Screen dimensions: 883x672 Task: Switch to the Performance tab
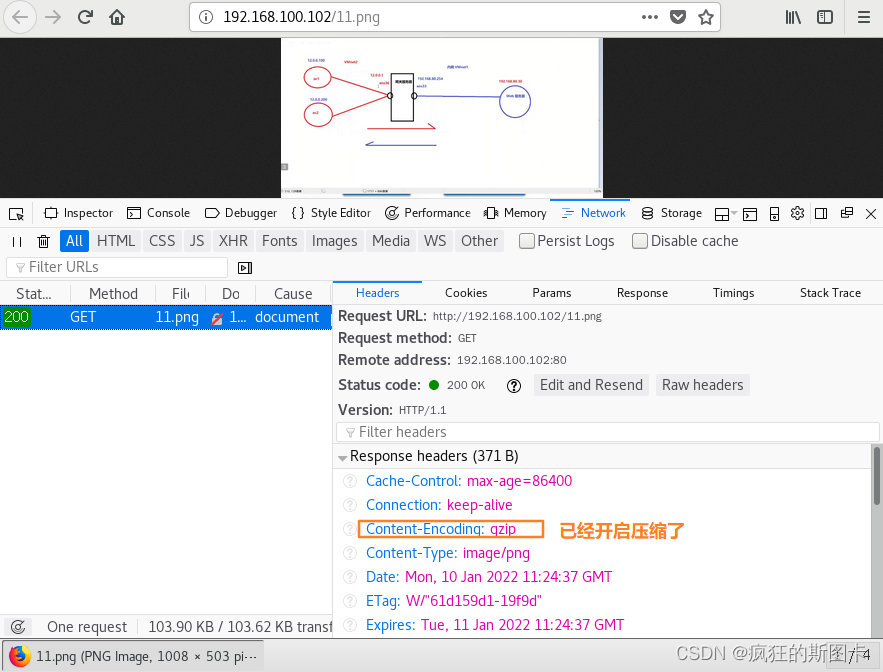click(428, 213)
